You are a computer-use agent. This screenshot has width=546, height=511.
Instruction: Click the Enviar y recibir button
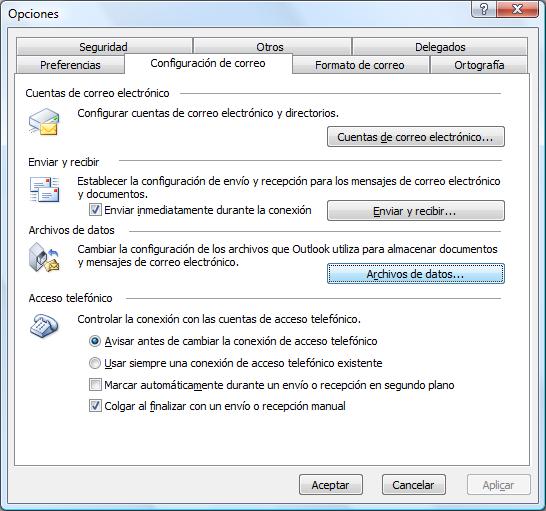click(x=416, y=211)
